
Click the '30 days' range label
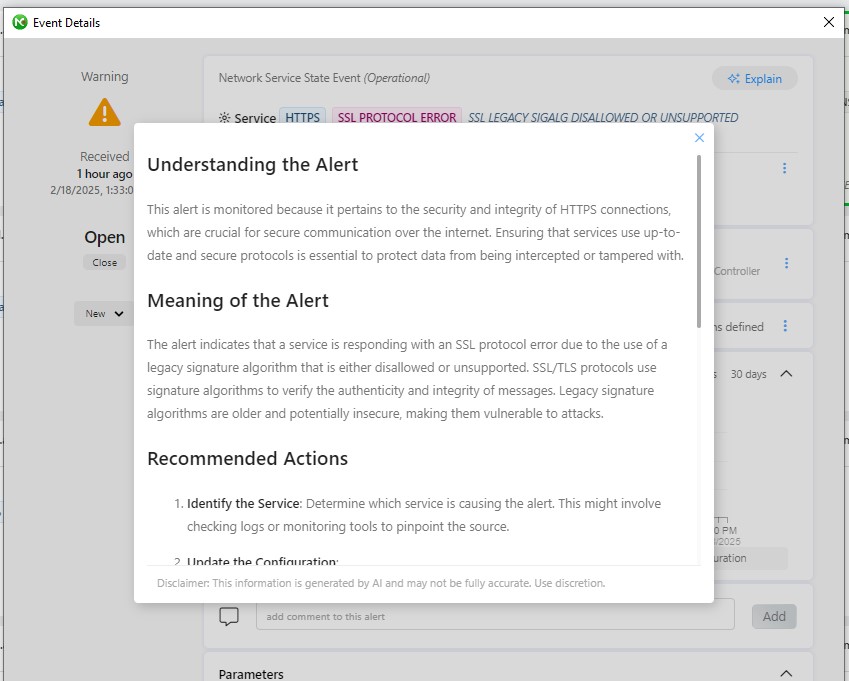pos(748,374)
